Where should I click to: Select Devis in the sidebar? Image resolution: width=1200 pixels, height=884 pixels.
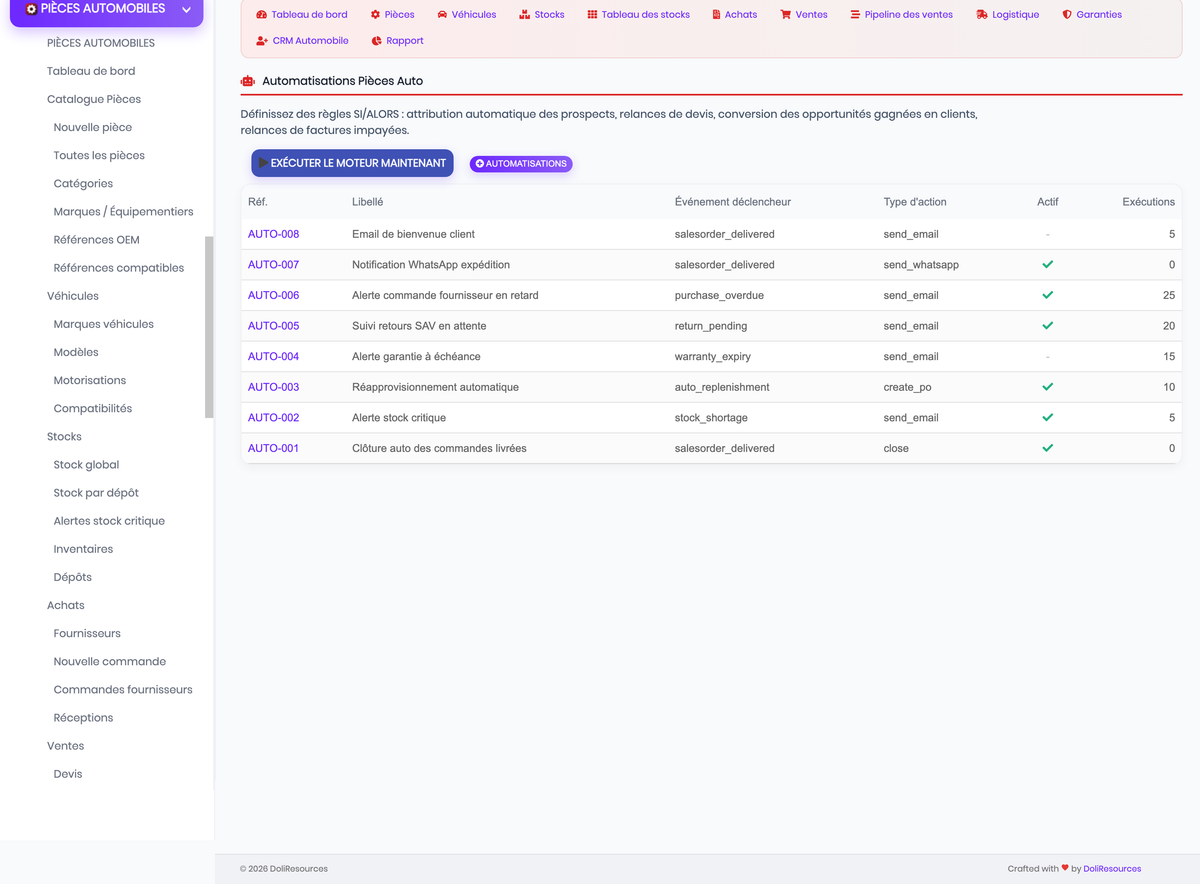[x=68, y=774]
